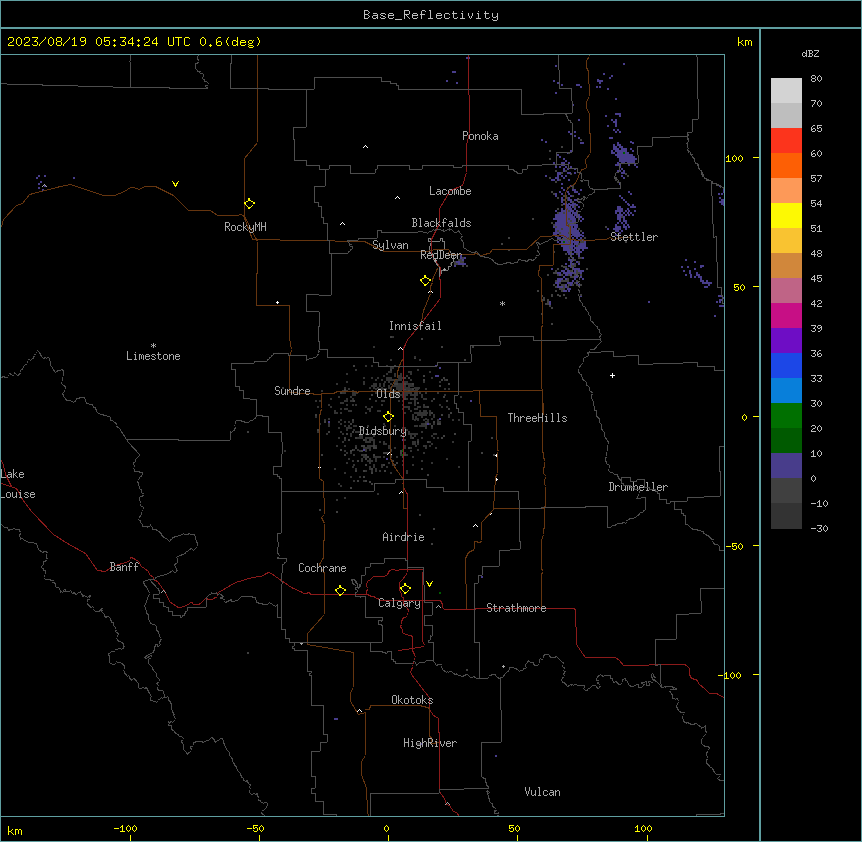Select the orange 57-60 dBZ legend swatch
The image size is (862, 842).
click(786, 165)
